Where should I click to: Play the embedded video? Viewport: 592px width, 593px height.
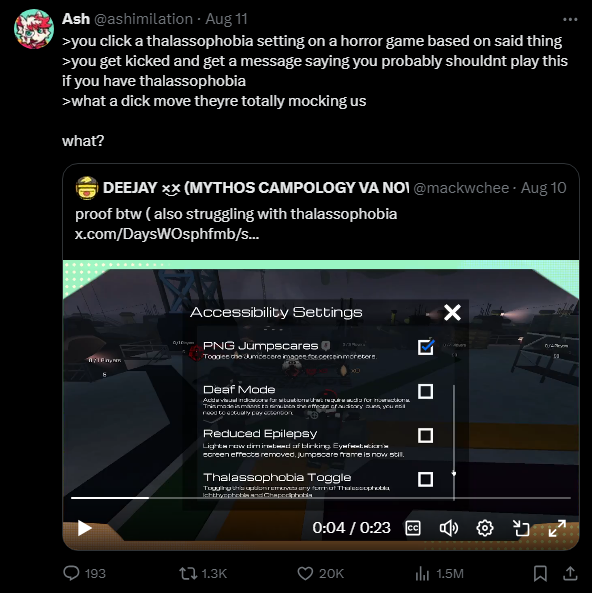pos(84,528)
